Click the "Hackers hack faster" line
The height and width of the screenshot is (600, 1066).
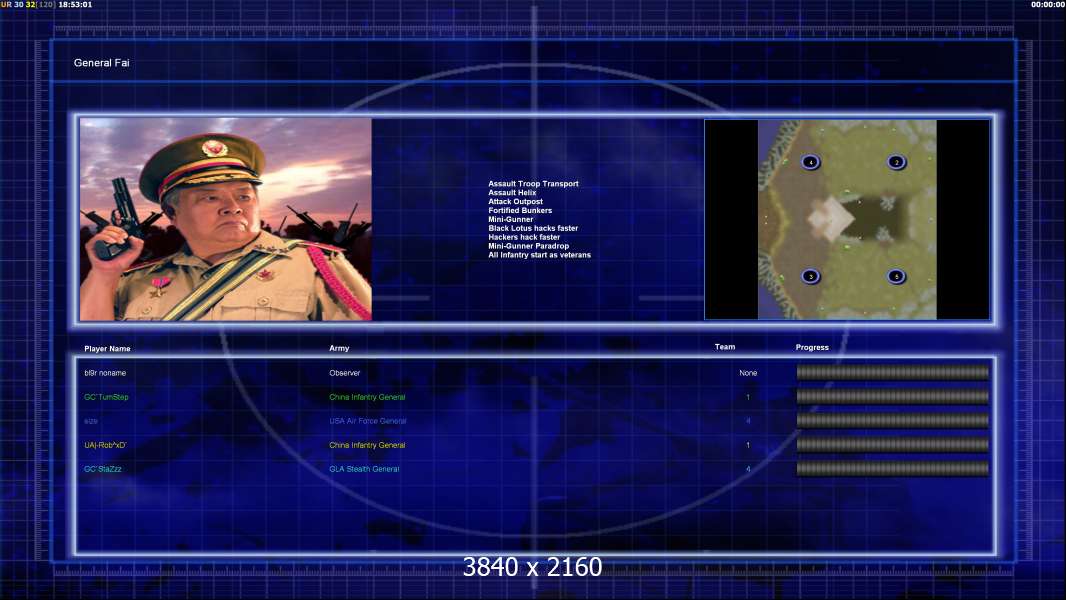pos(524,237)
